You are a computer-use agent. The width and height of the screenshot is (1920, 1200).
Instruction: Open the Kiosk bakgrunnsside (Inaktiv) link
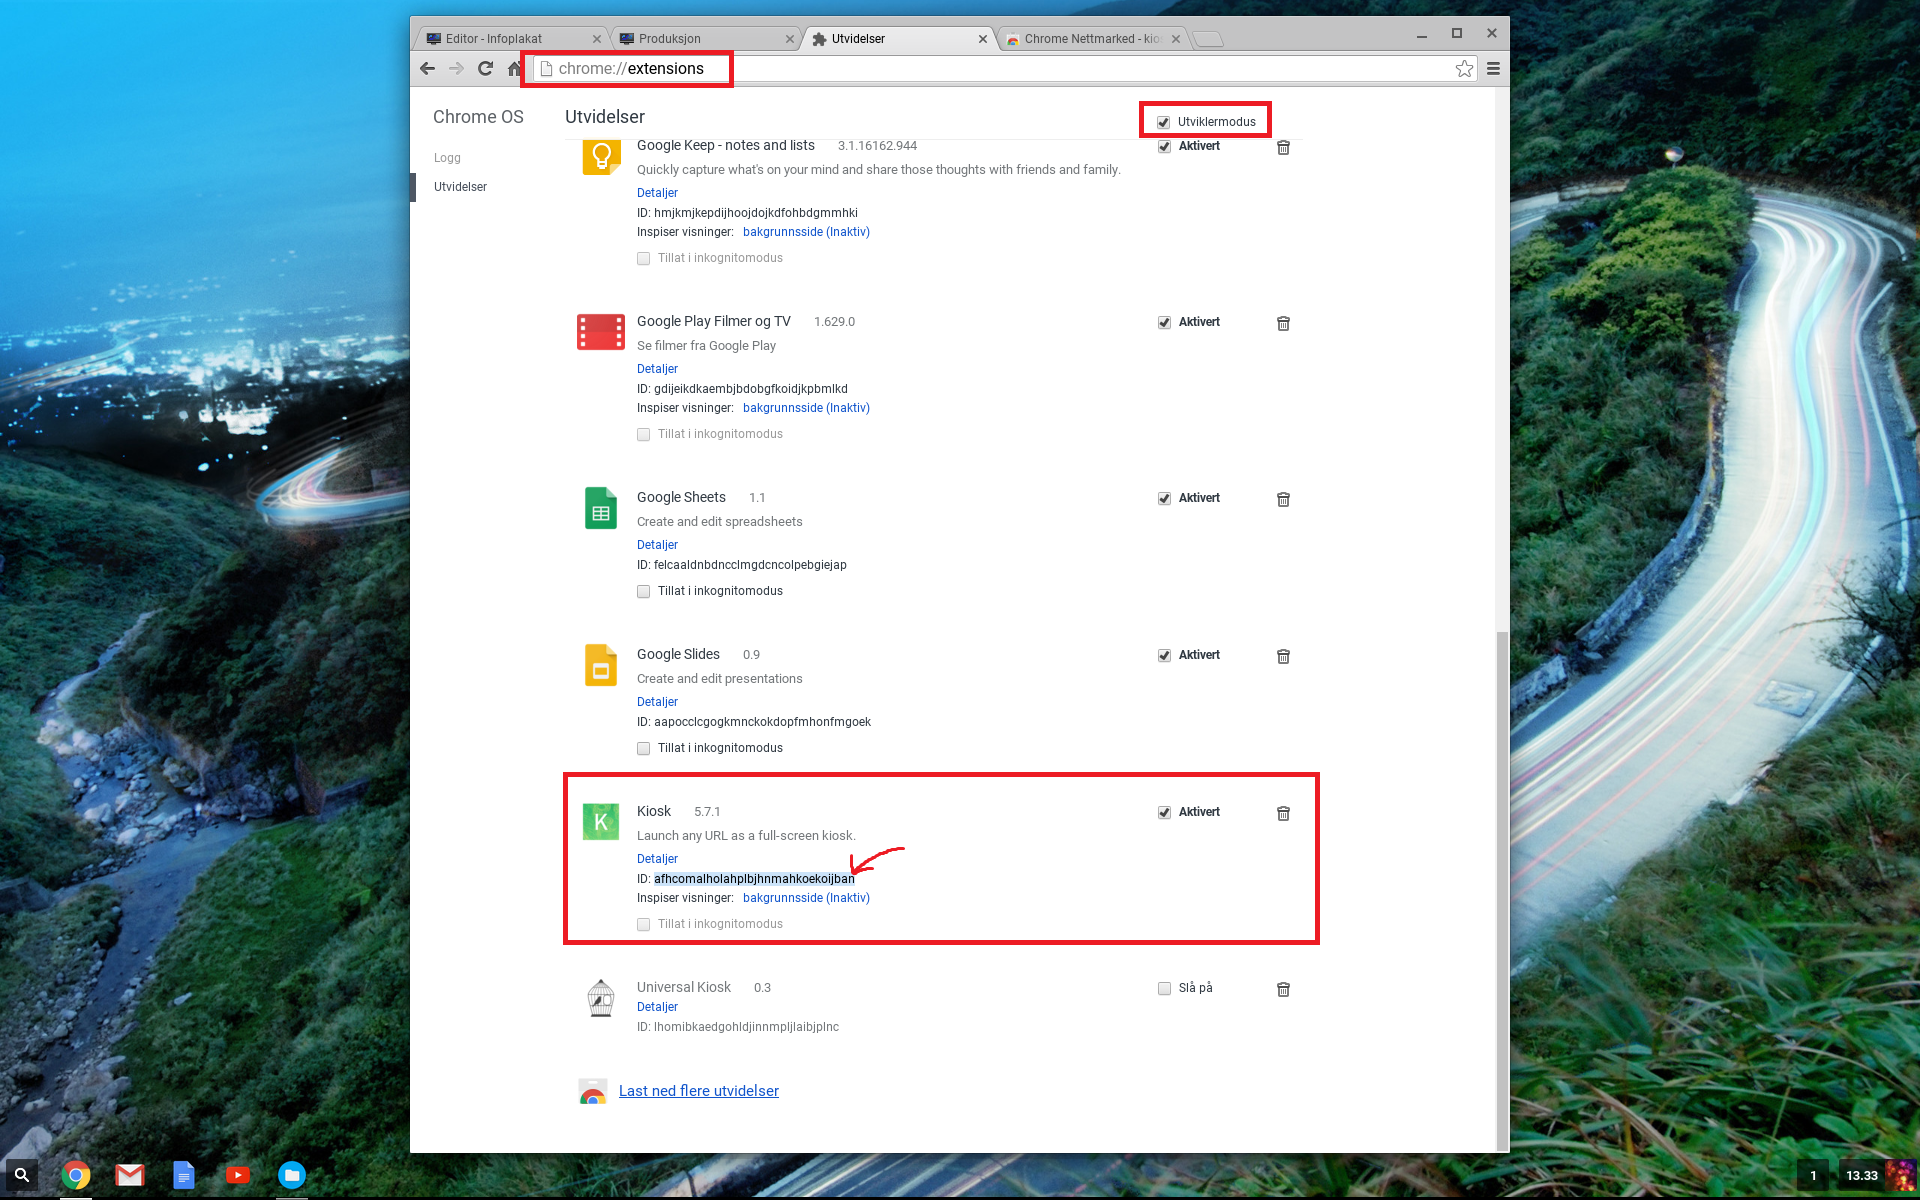806,898
